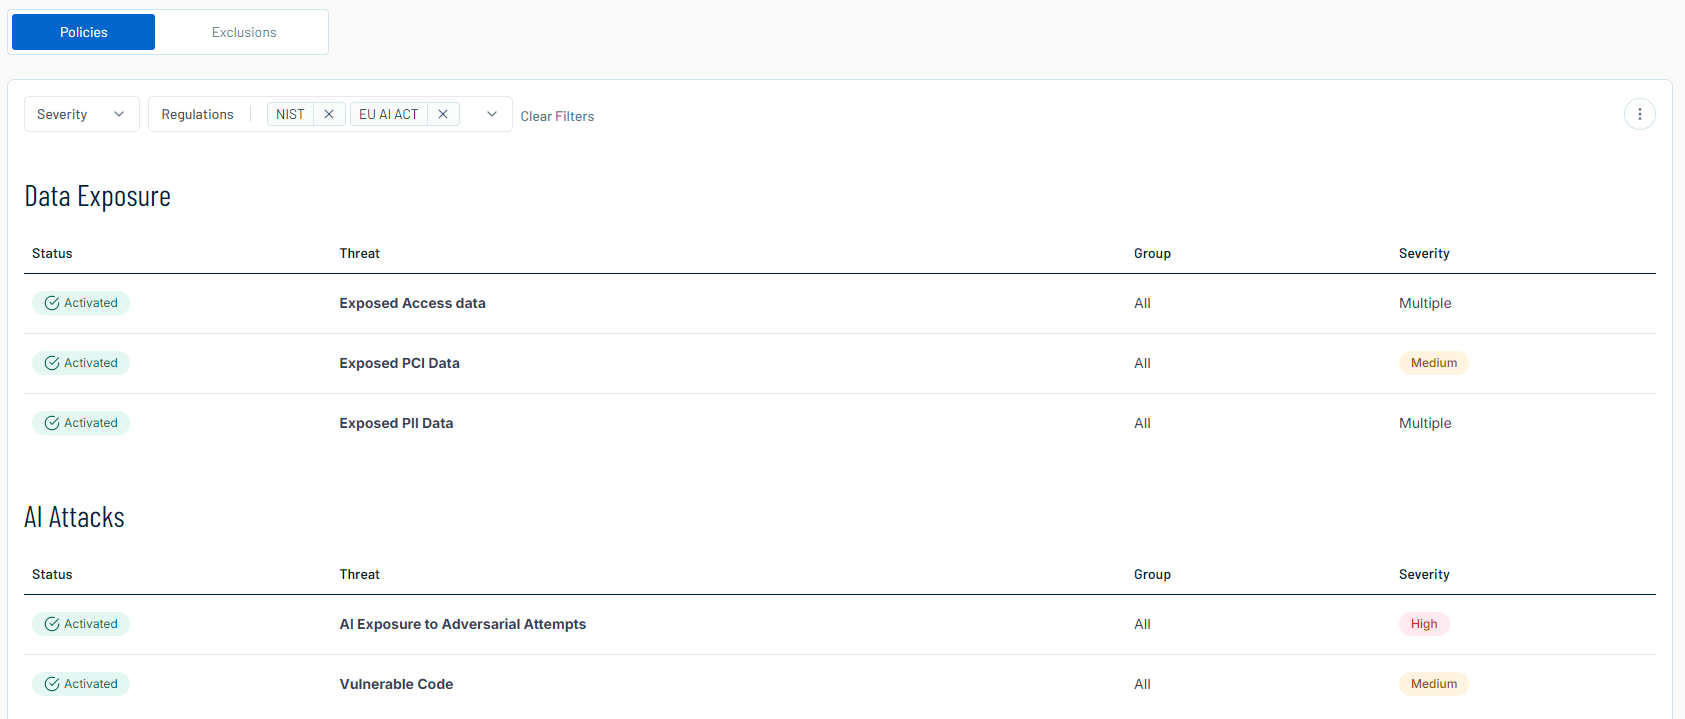The height and width of the screenshot is (719, 1685).
Task: Open the Exposed PCI Data threat
Action: click(x=399, y=363)
